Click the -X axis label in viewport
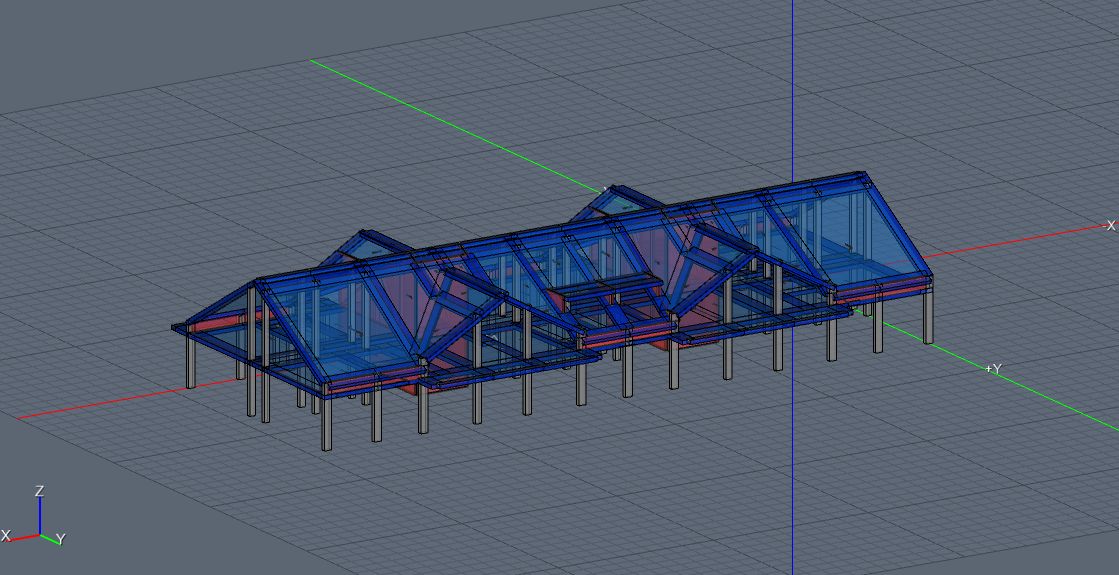The width and height of the screenshot is (1119, 575). tap(1110, 225)
